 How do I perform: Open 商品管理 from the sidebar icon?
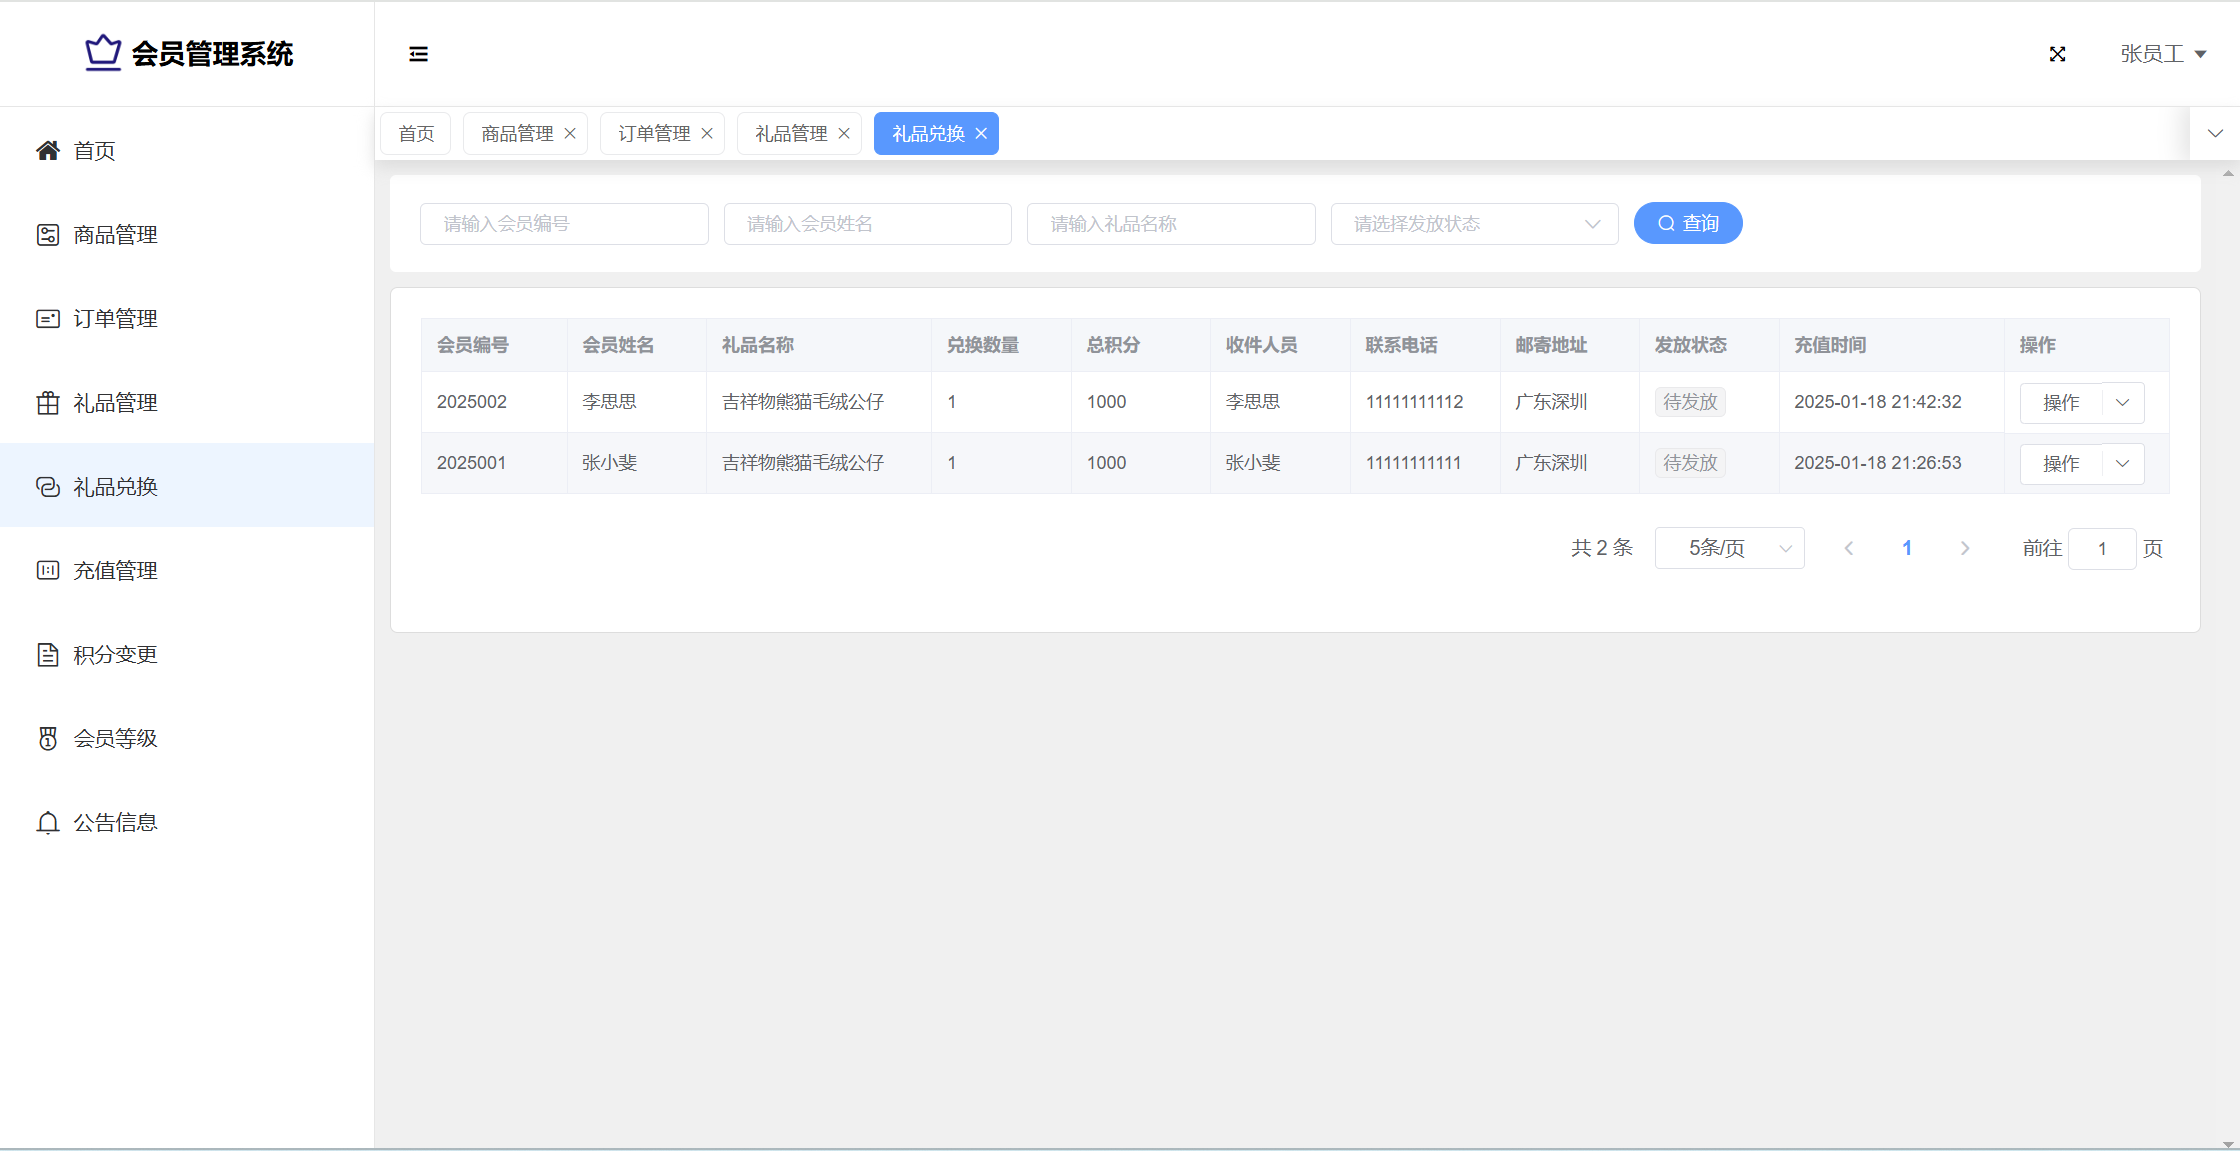point(48,235)
